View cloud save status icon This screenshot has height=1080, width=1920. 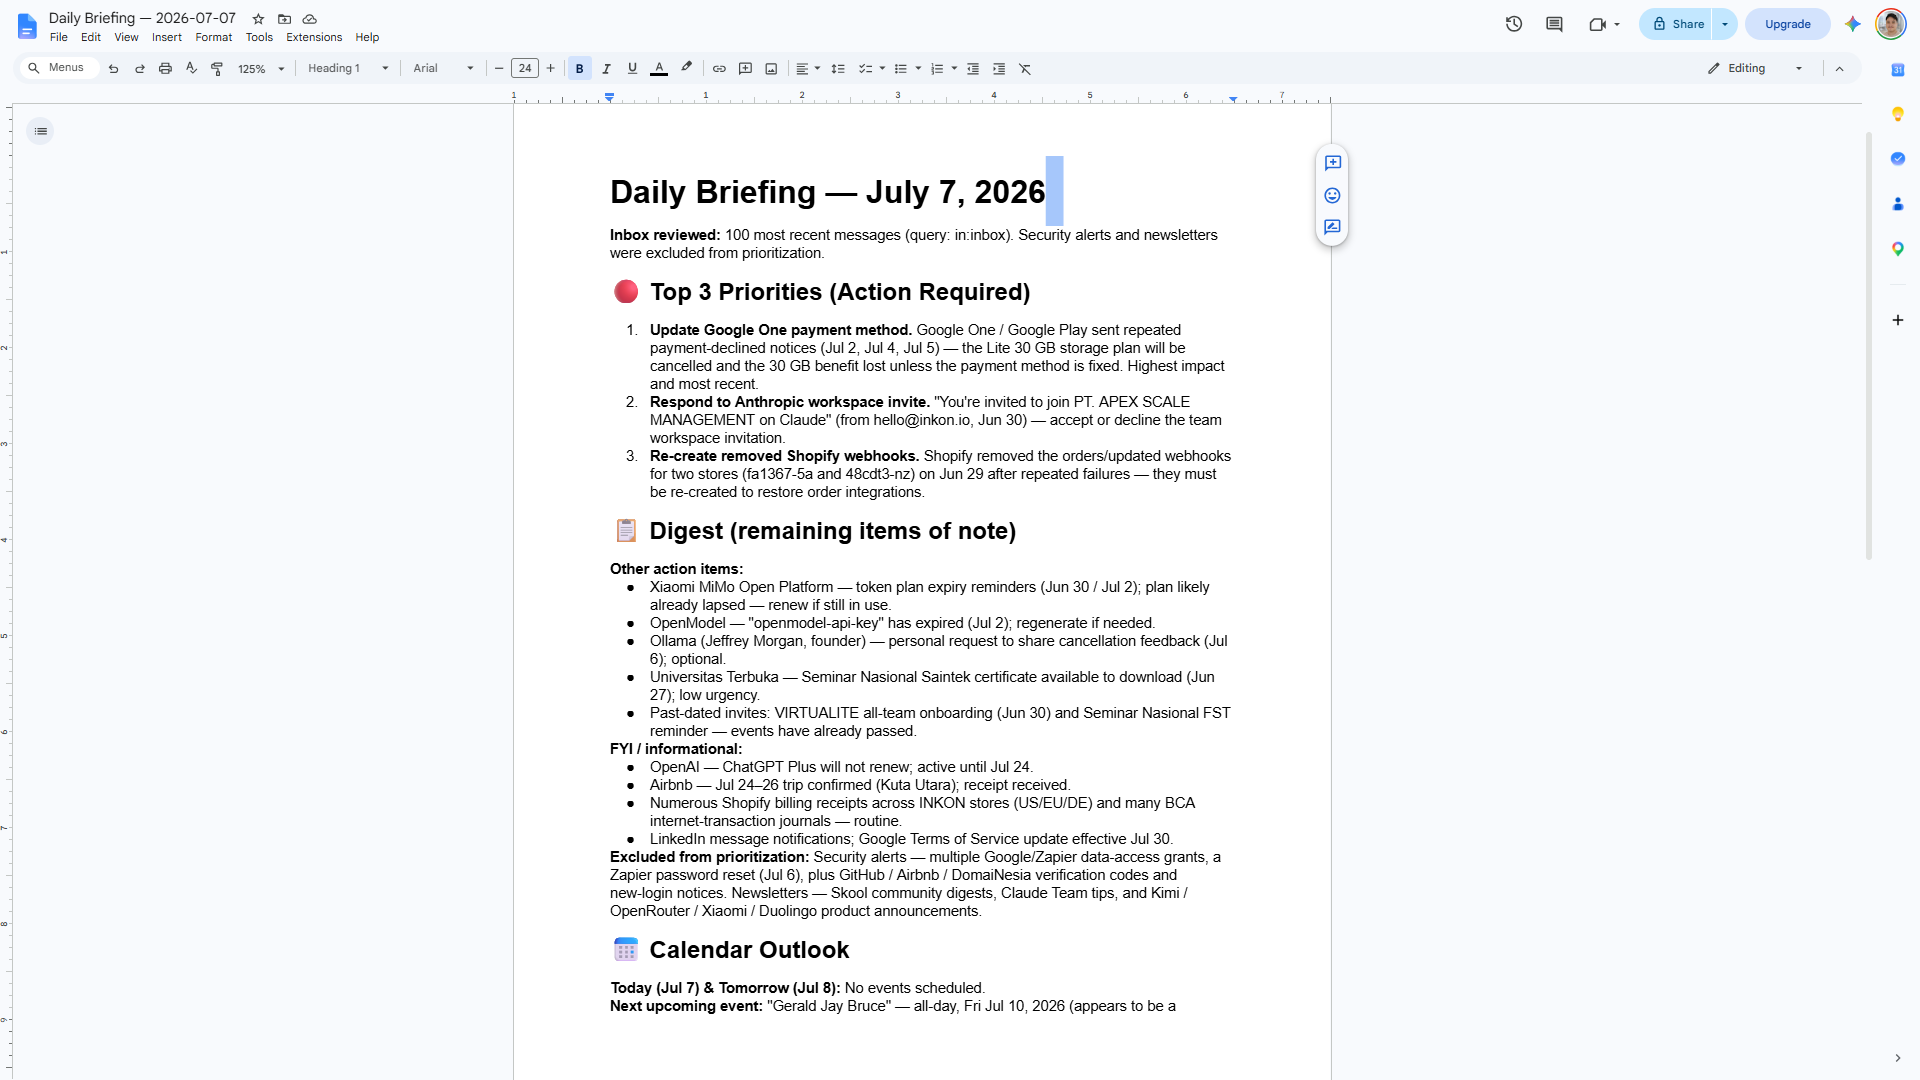(310, 19)
